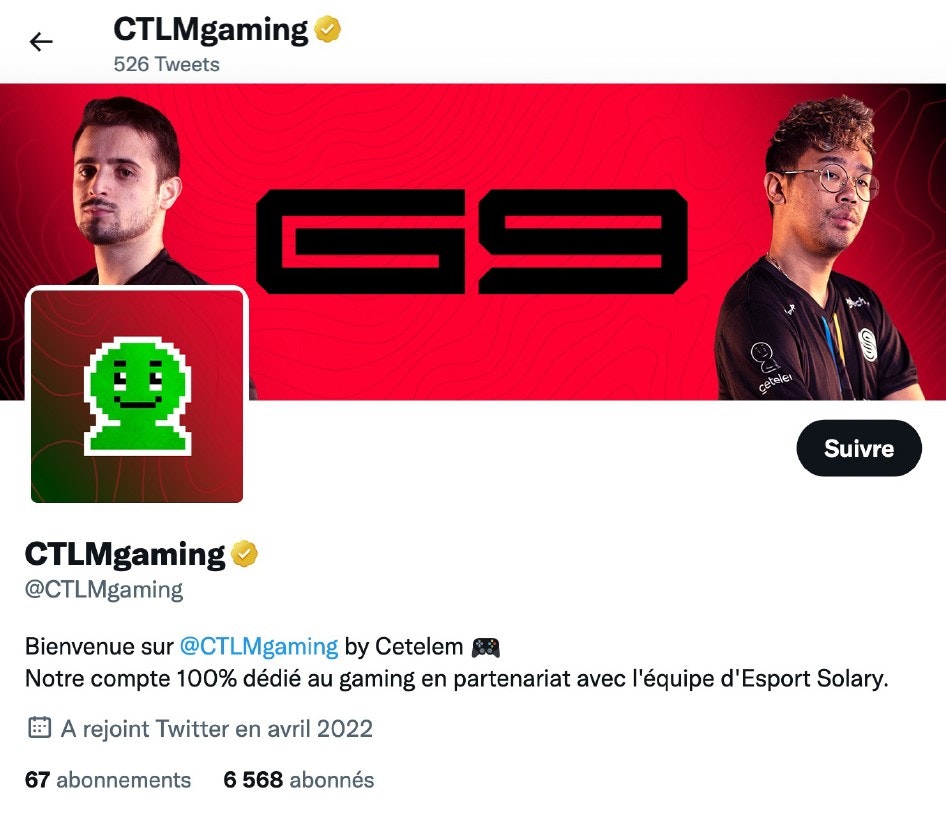Go back using the arrow icon
The width and height of the screenshot is (946, 826).
pyautogui.click(x=41, y=42)
